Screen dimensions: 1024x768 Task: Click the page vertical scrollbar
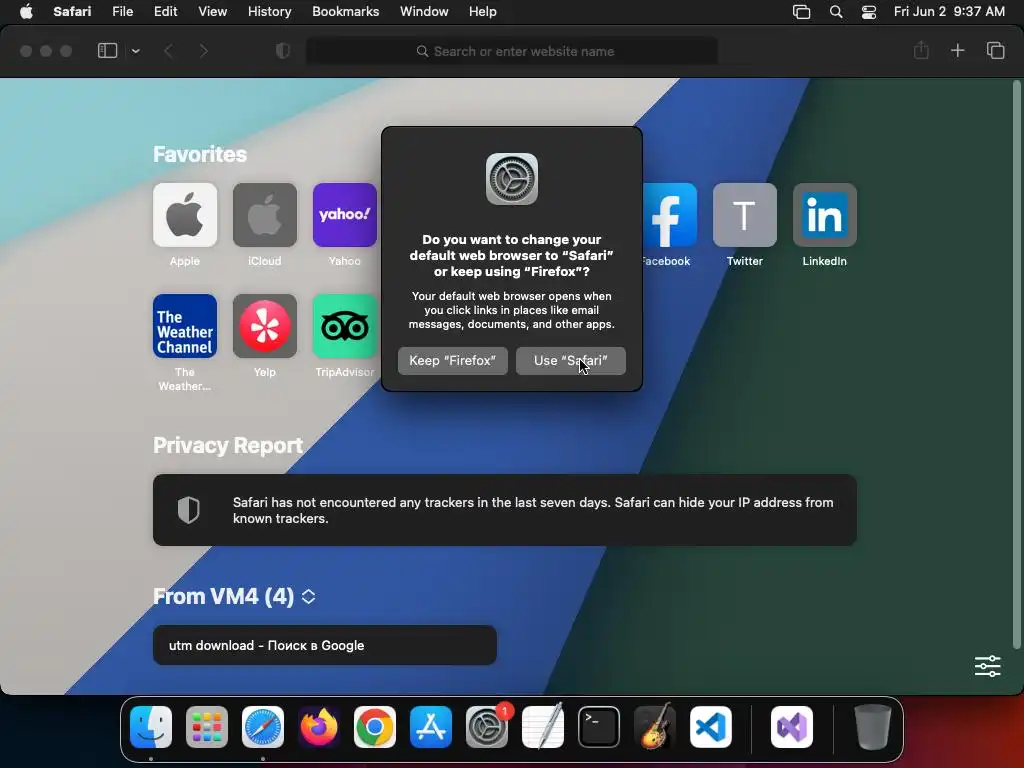[x=1016, y=364]
